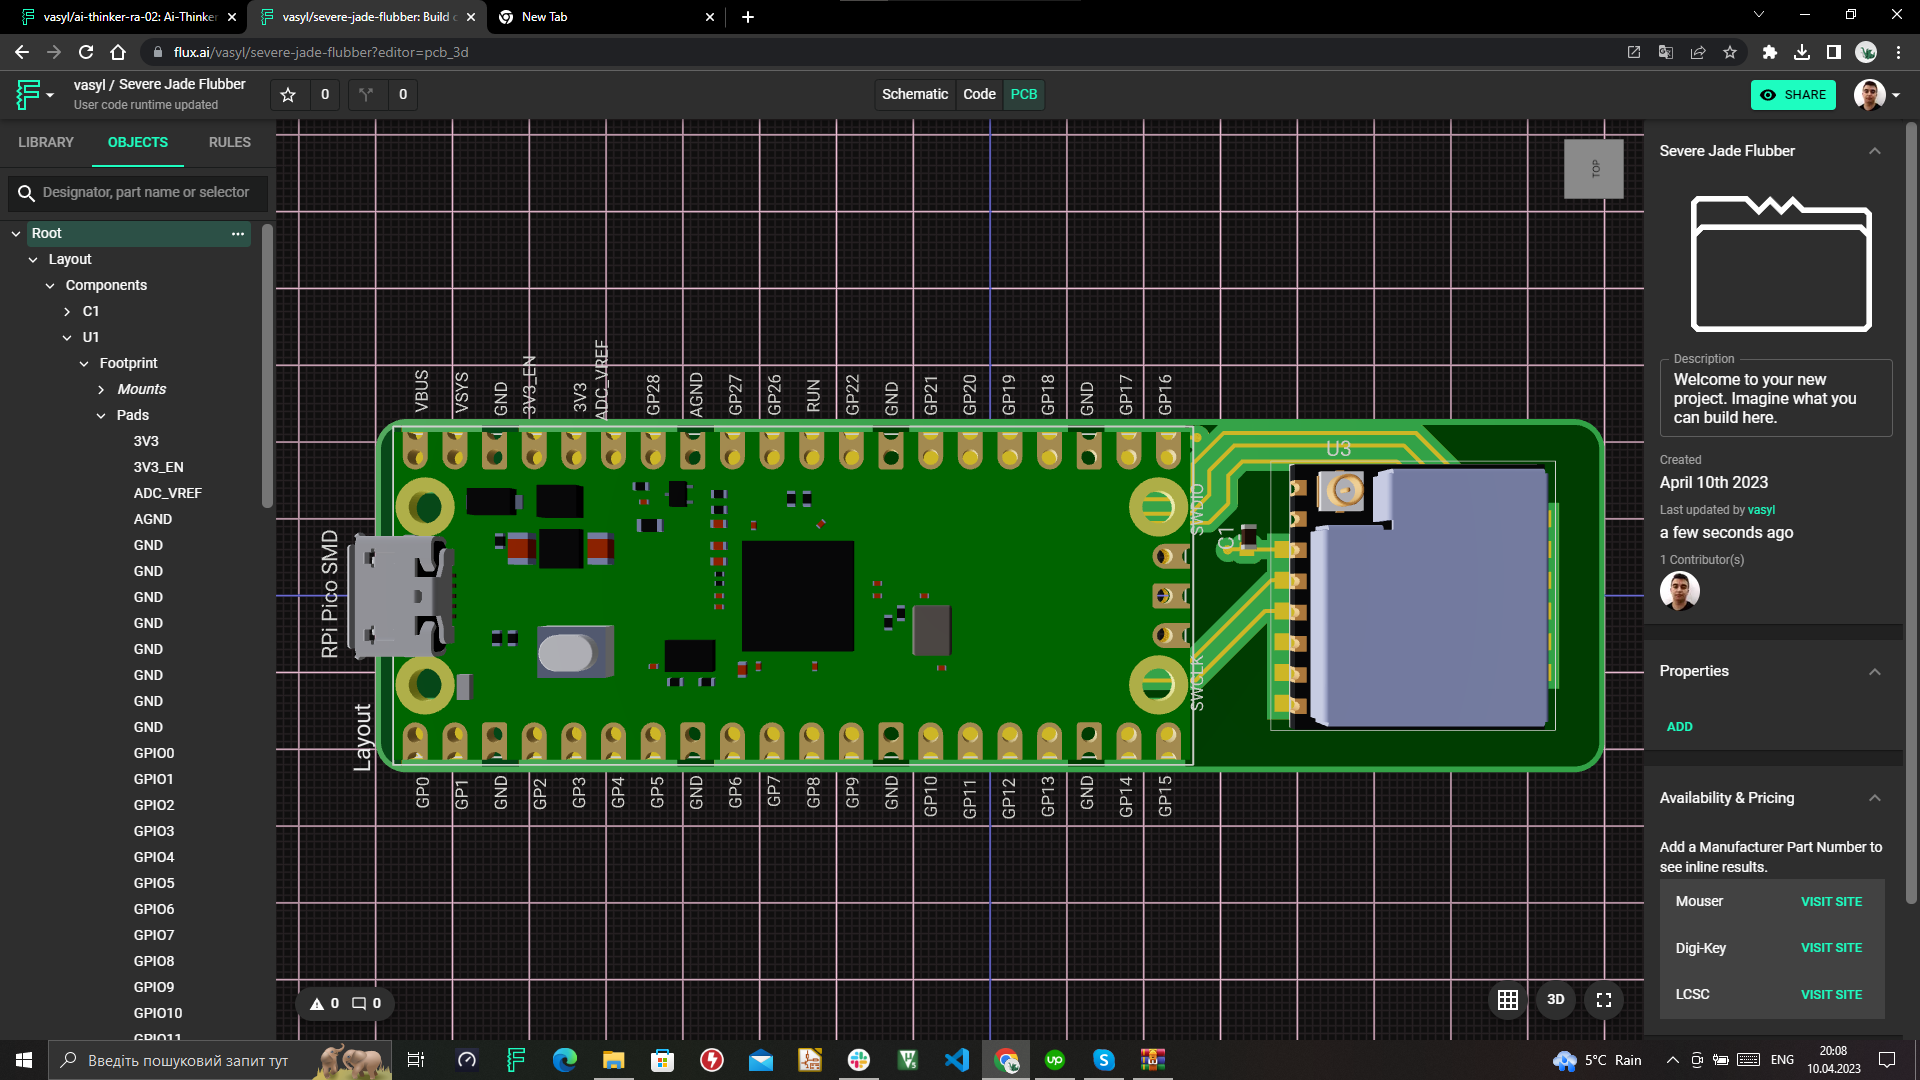This screenshot has width=1920, height=1080.
Task: Click Mouser VISIT SITE link
Action: pyautogui.click(x=1830, y=902)
